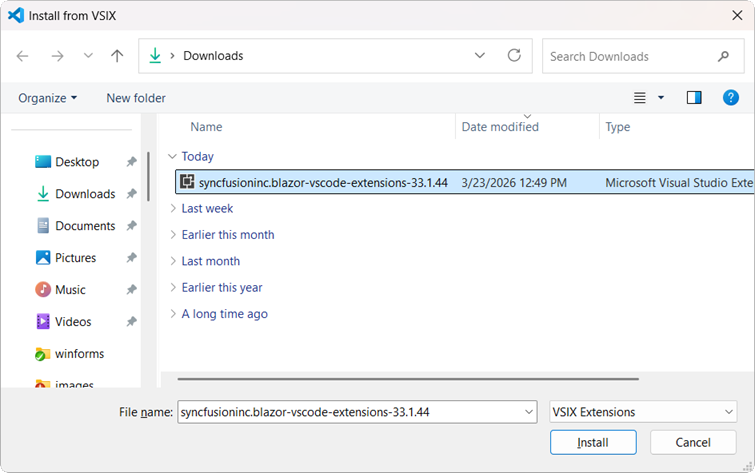This screenshot has width=755, height=473.
Task: Expand the Last month group
Action: click(173, 261)
